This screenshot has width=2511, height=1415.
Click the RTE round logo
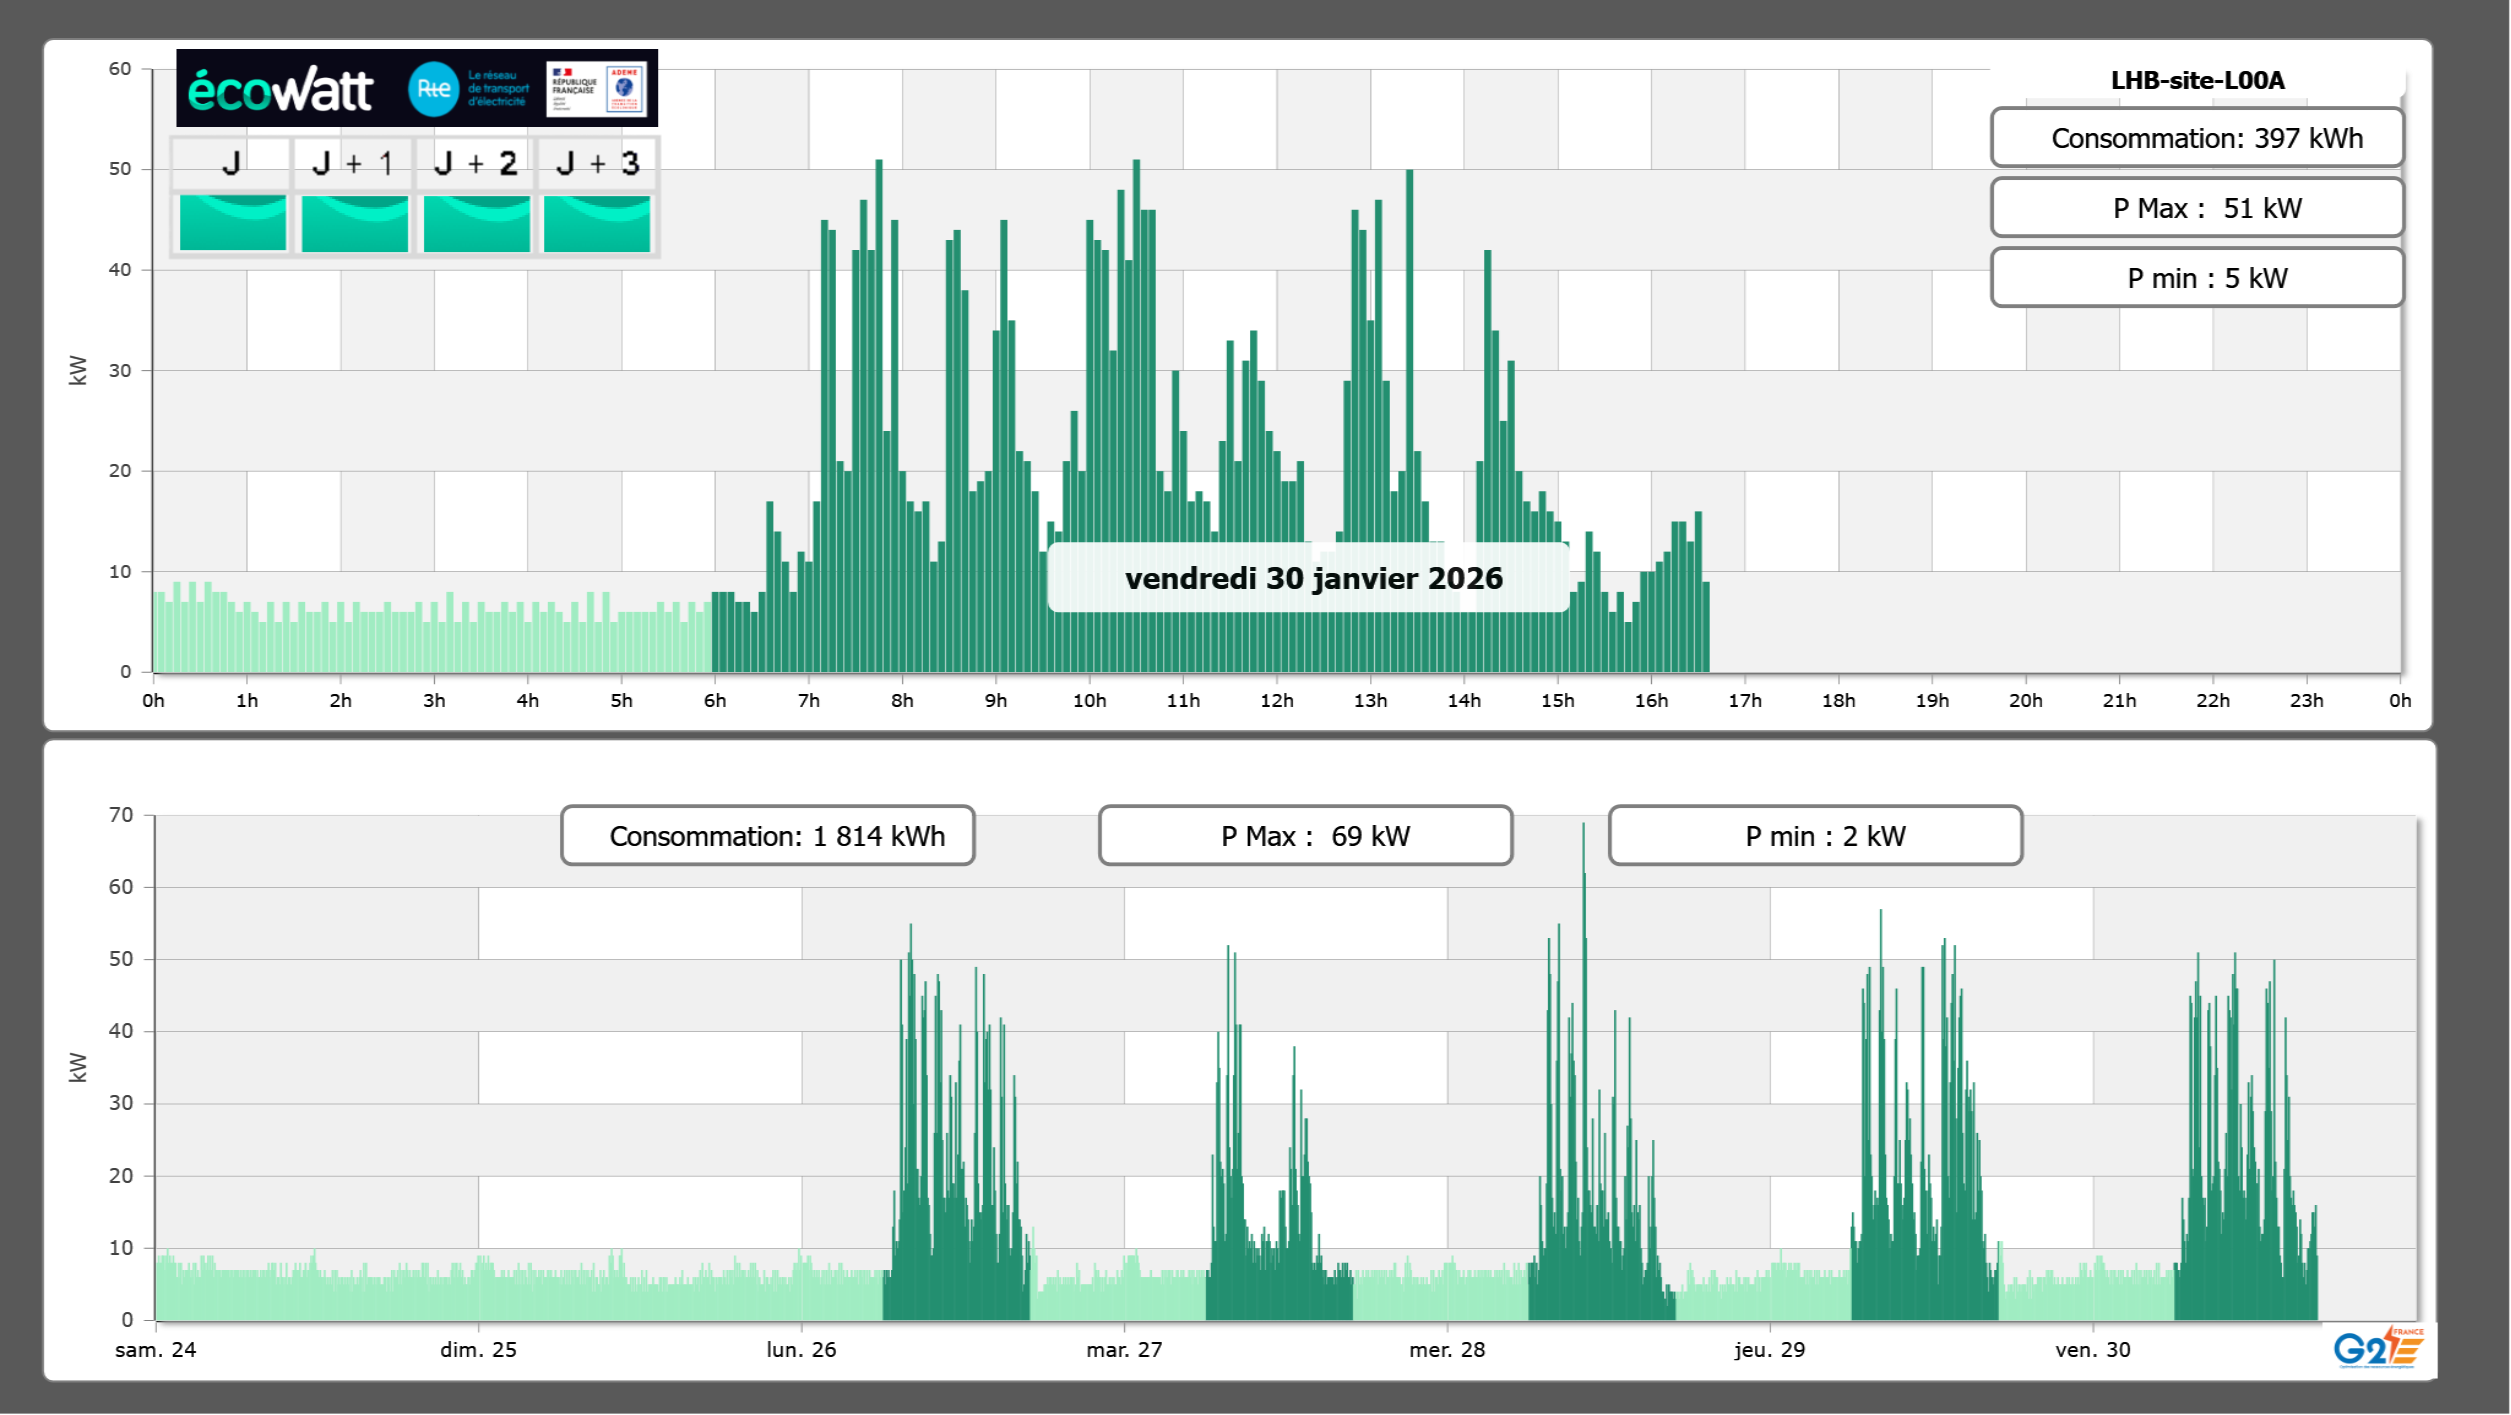click(433, 89)
